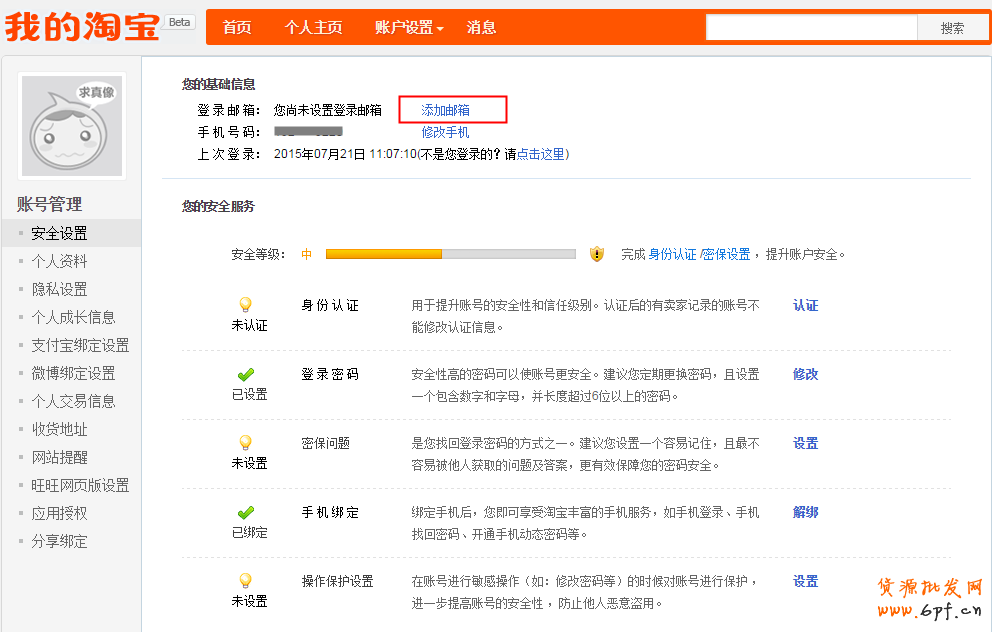Click 认证 for 身份认证

[805, 306]
